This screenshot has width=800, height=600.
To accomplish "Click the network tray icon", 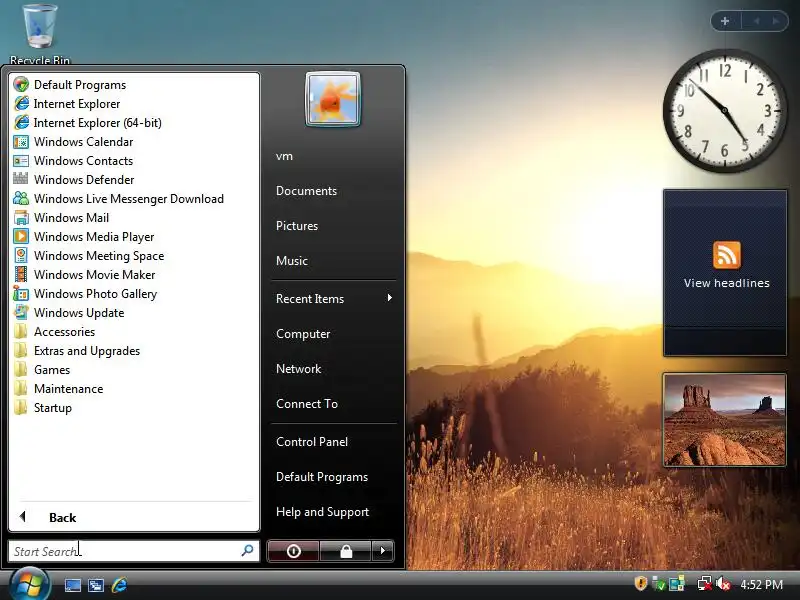I will [705, 583].
